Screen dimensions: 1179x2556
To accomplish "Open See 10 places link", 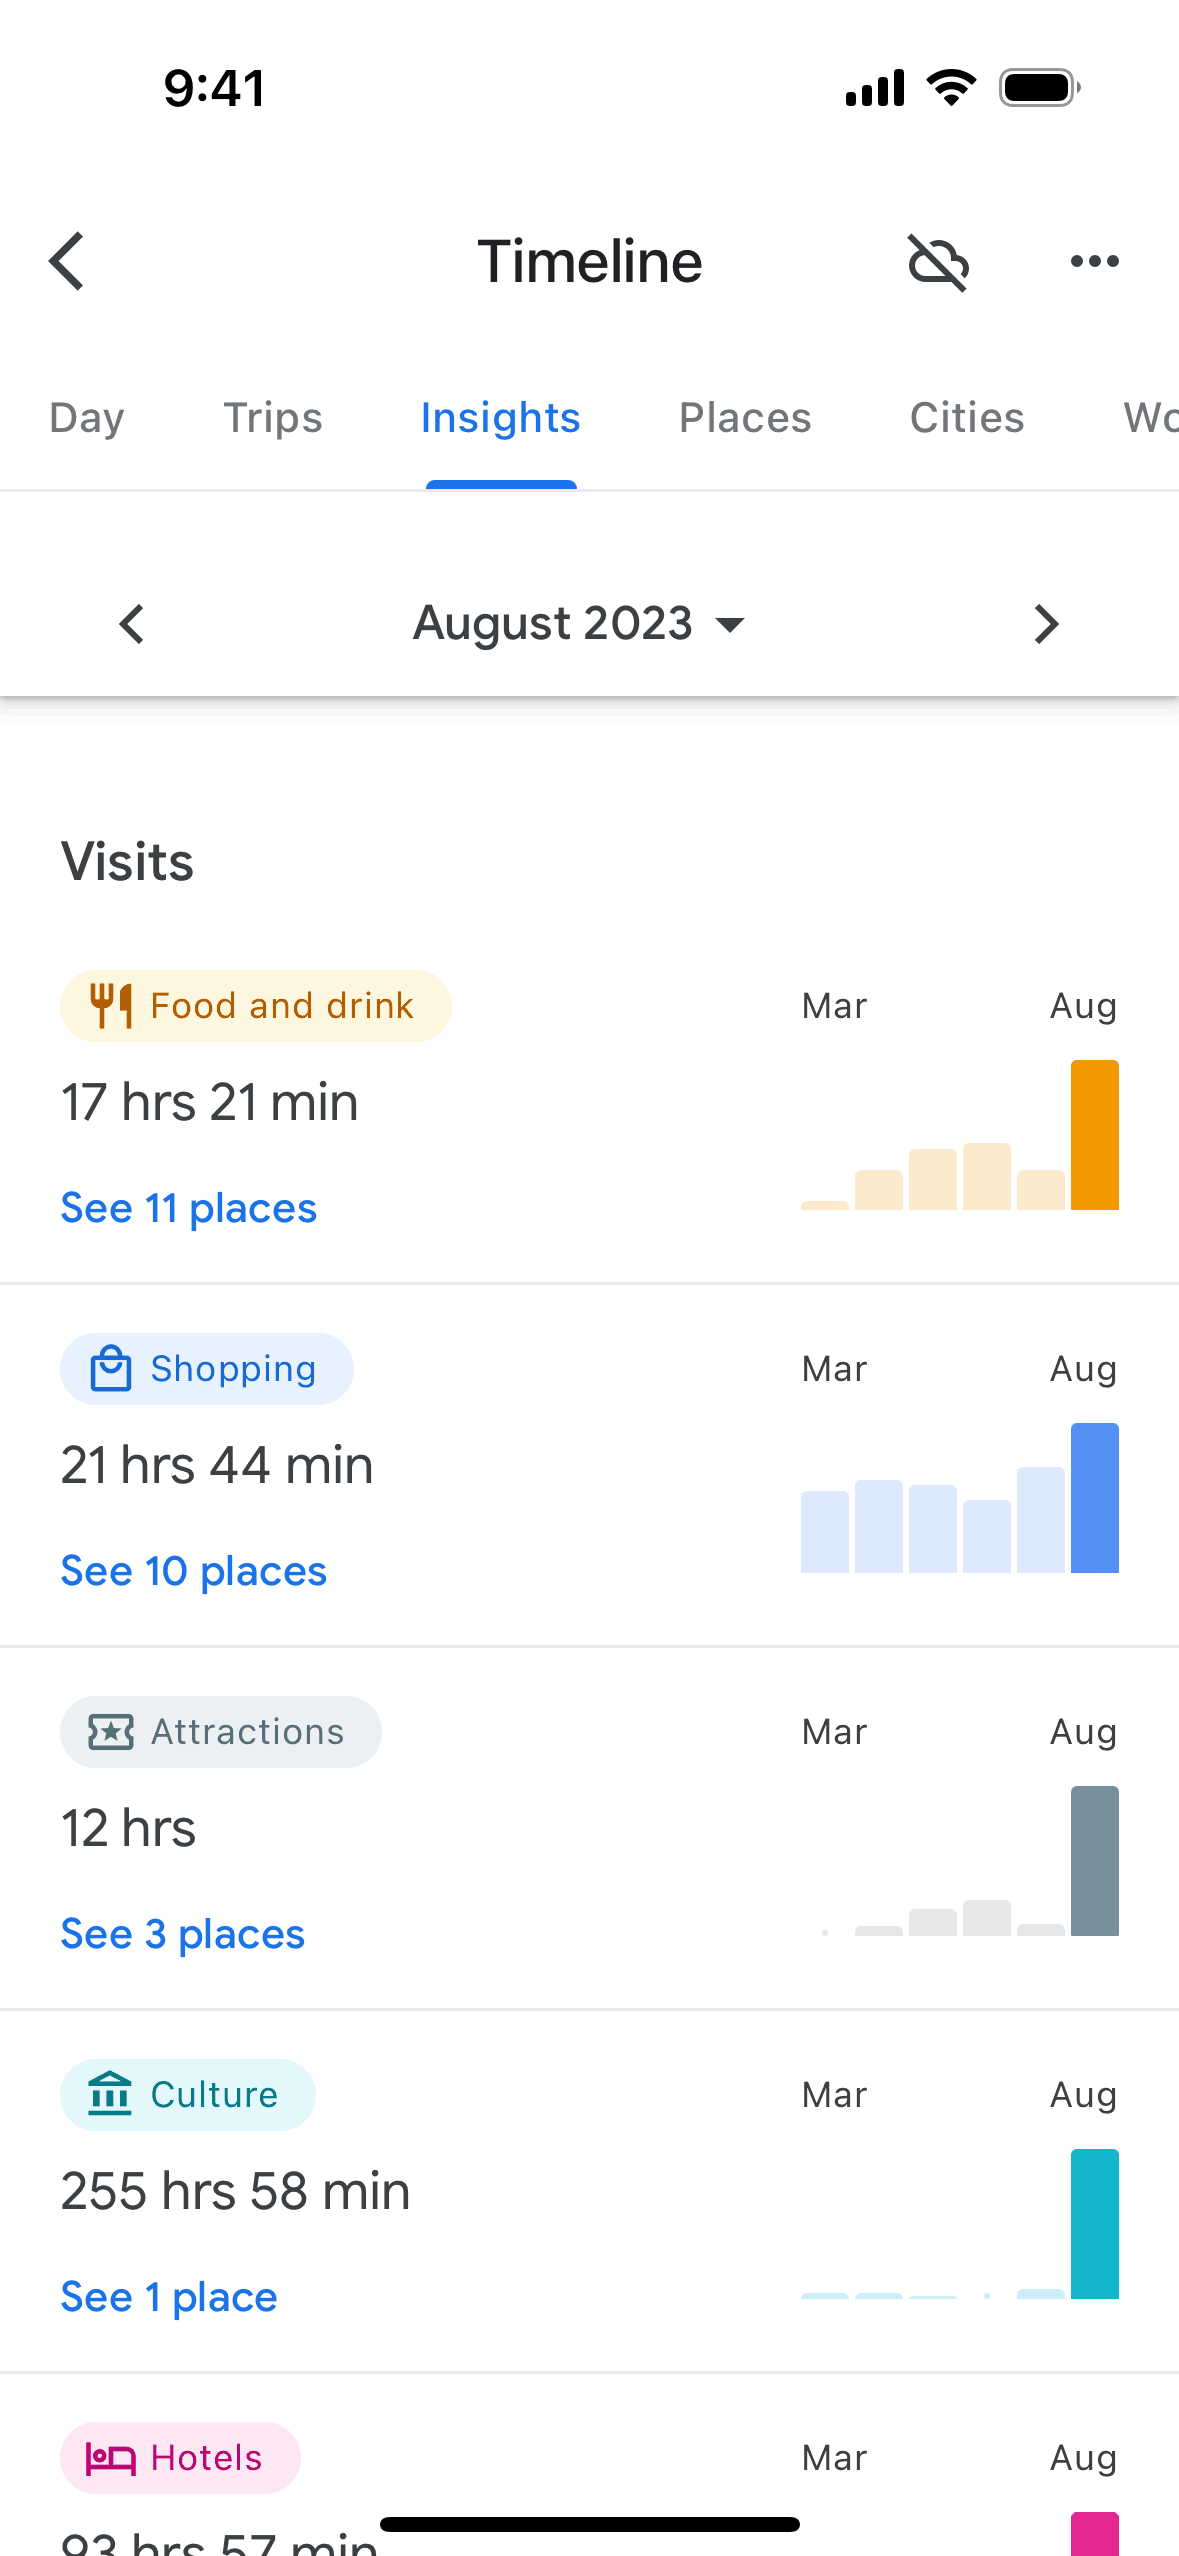I will [x=194, y=1571].
